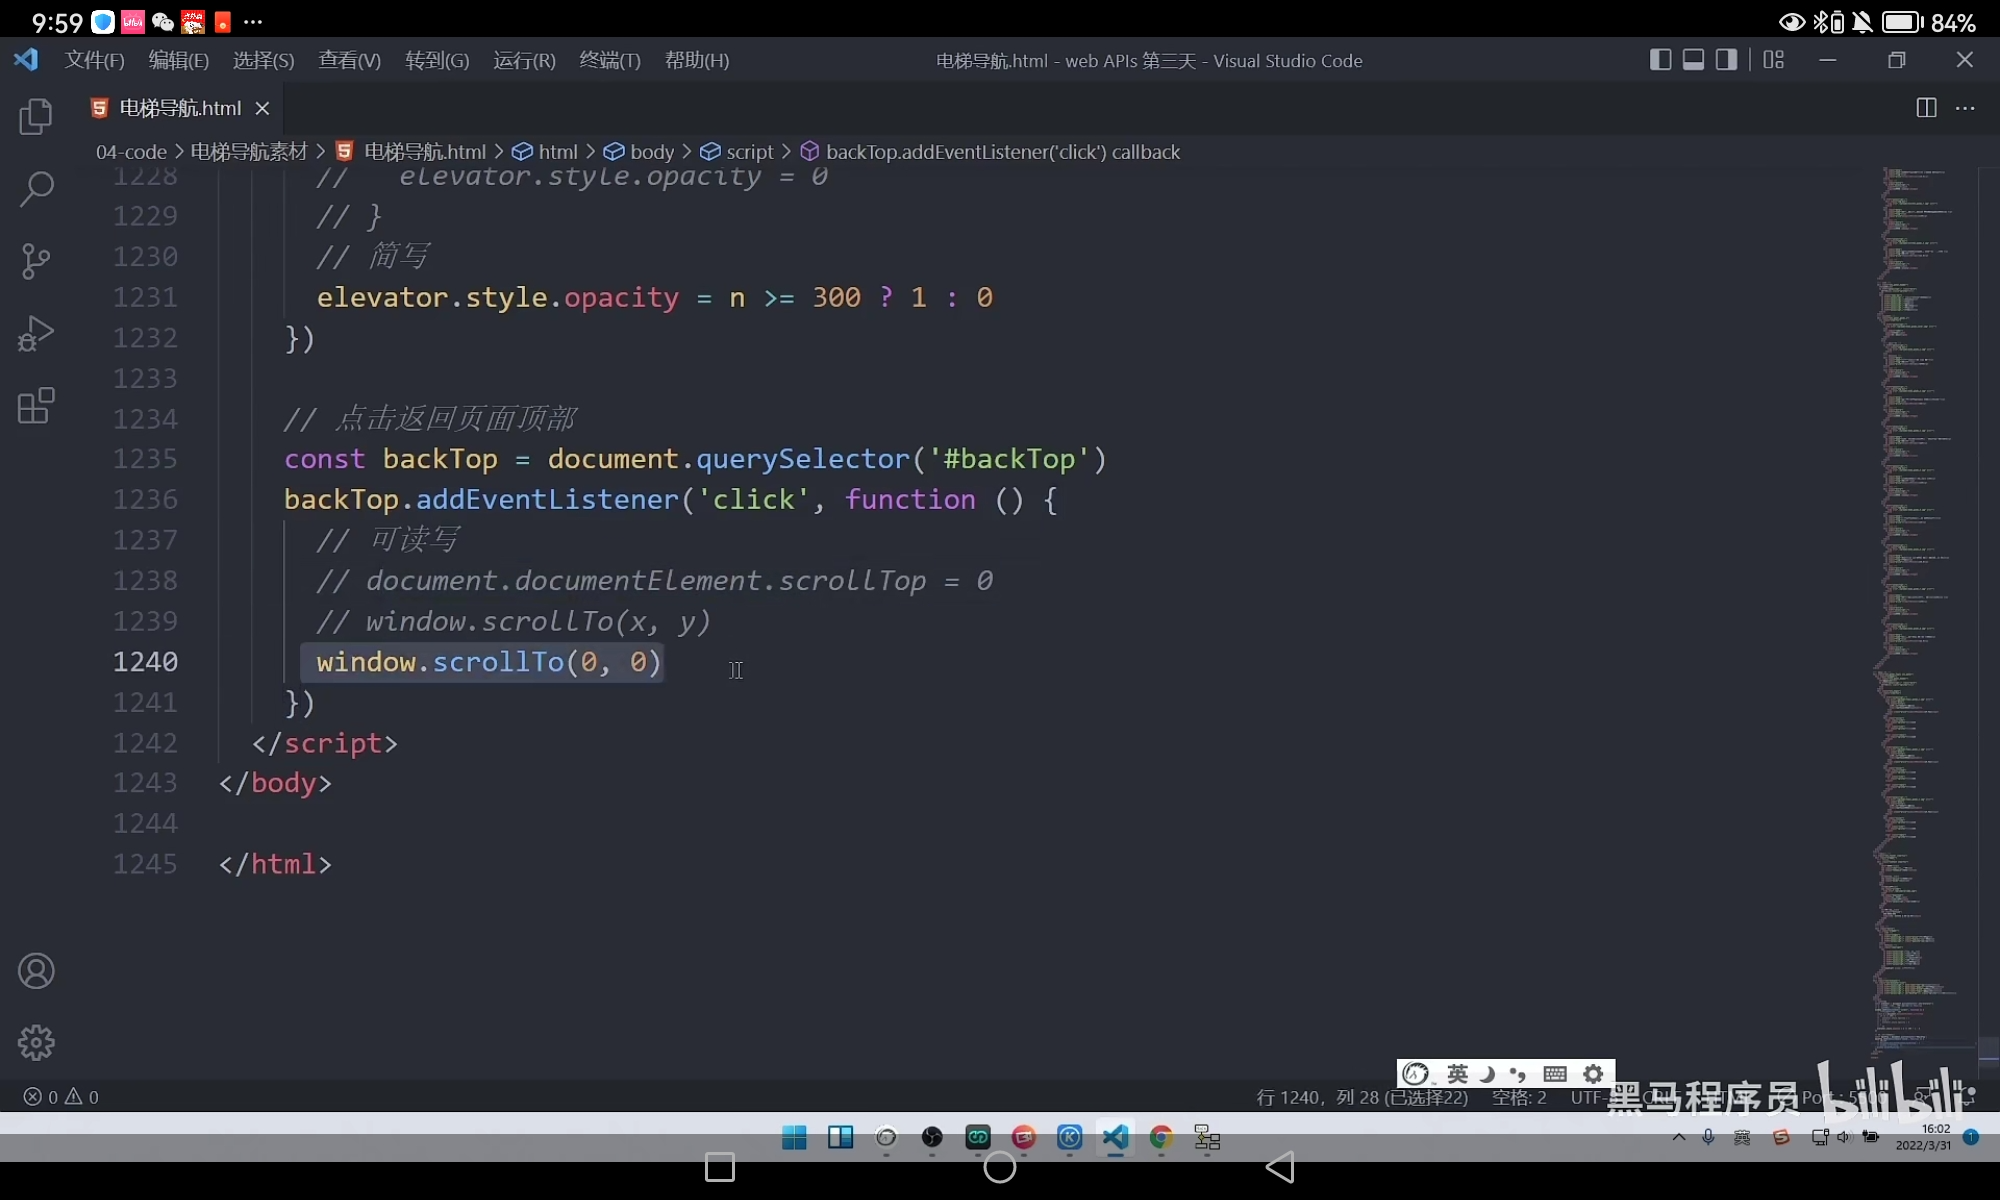This screenshot has height=1200, width=2000.
Task: Toggle the soft keyboard on IME toolbar
Action: pyautogui.click(x=1556, y=1073)
